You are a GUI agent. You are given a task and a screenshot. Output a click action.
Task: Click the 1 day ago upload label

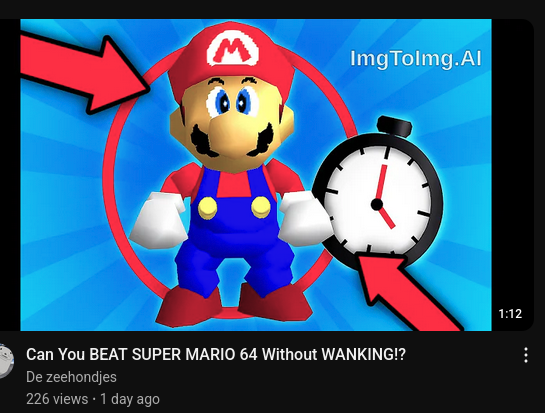130,399
